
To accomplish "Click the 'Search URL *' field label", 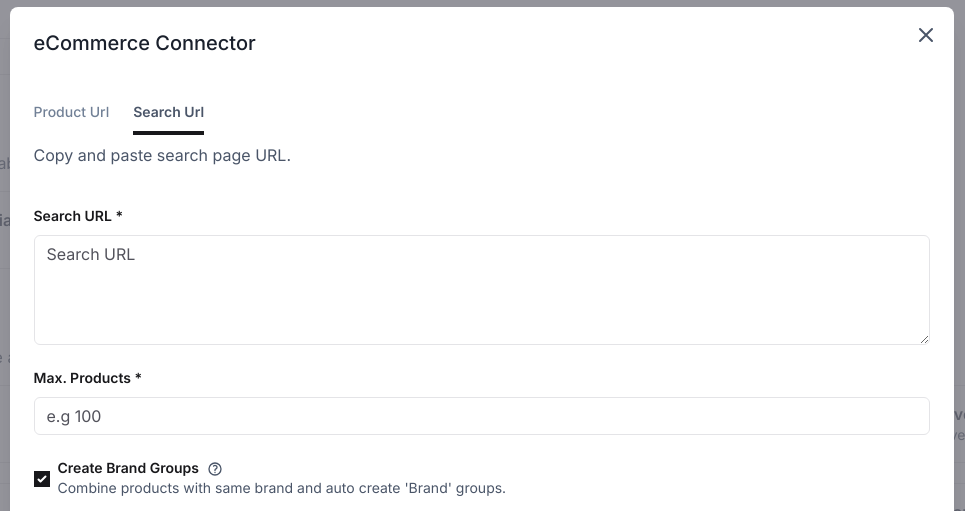I will click(x=73, y=216).
